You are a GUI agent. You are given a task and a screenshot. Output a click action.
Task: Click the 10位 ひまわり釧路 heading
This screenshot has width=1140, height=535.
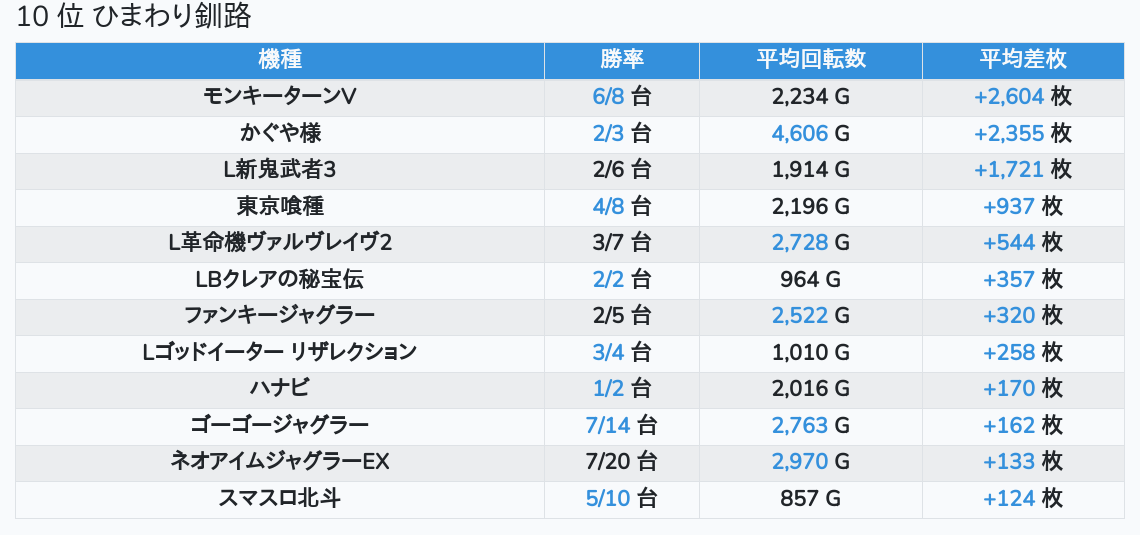click(134, 16)
